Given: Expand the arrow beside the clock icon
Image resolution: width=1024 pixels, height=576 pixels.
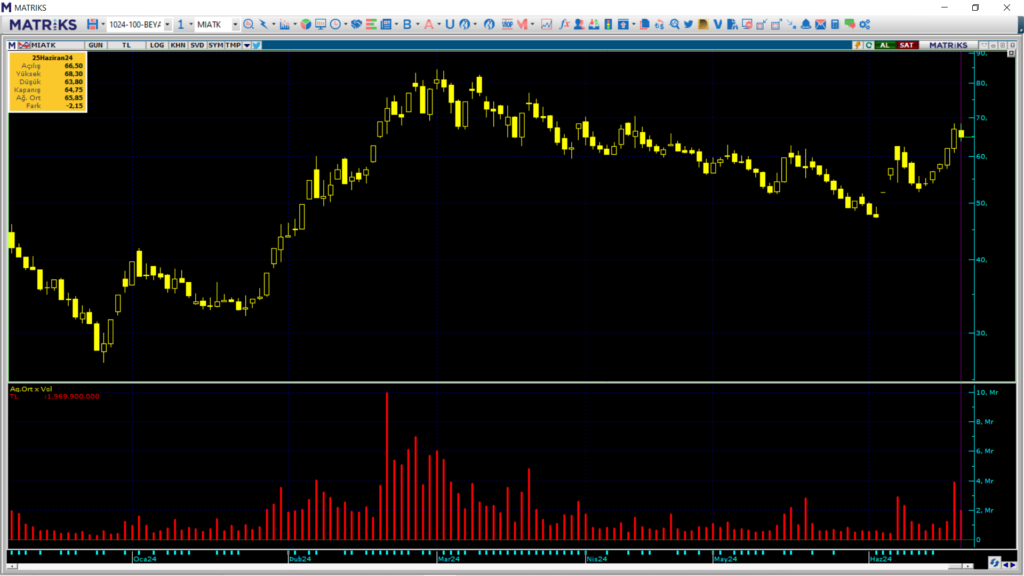Looking at the screenshot, I should tap(345, 25).
